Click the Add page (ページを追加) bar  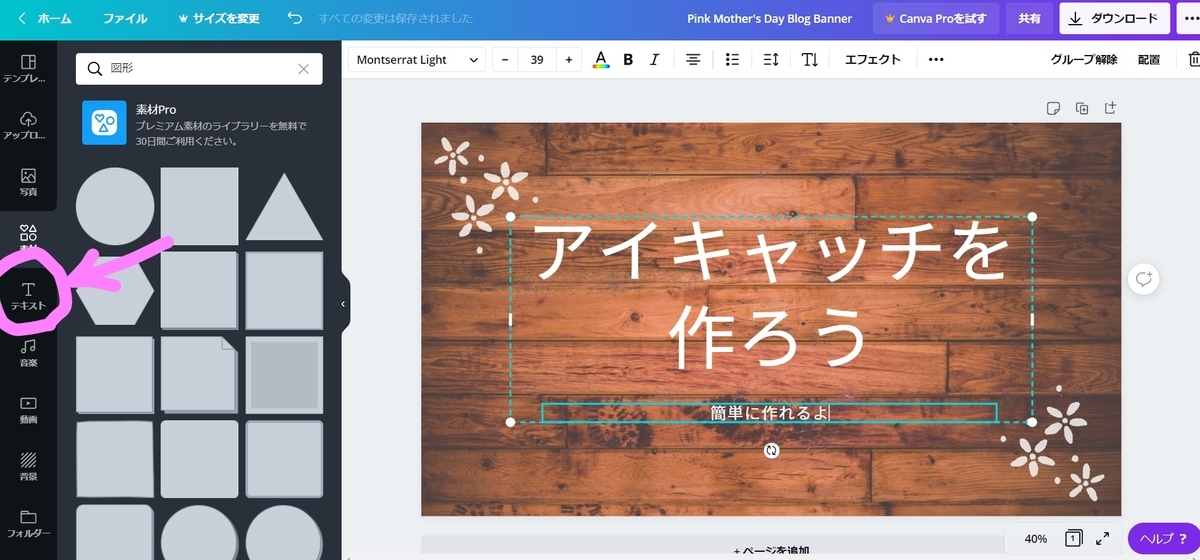[x=771, y=550]
